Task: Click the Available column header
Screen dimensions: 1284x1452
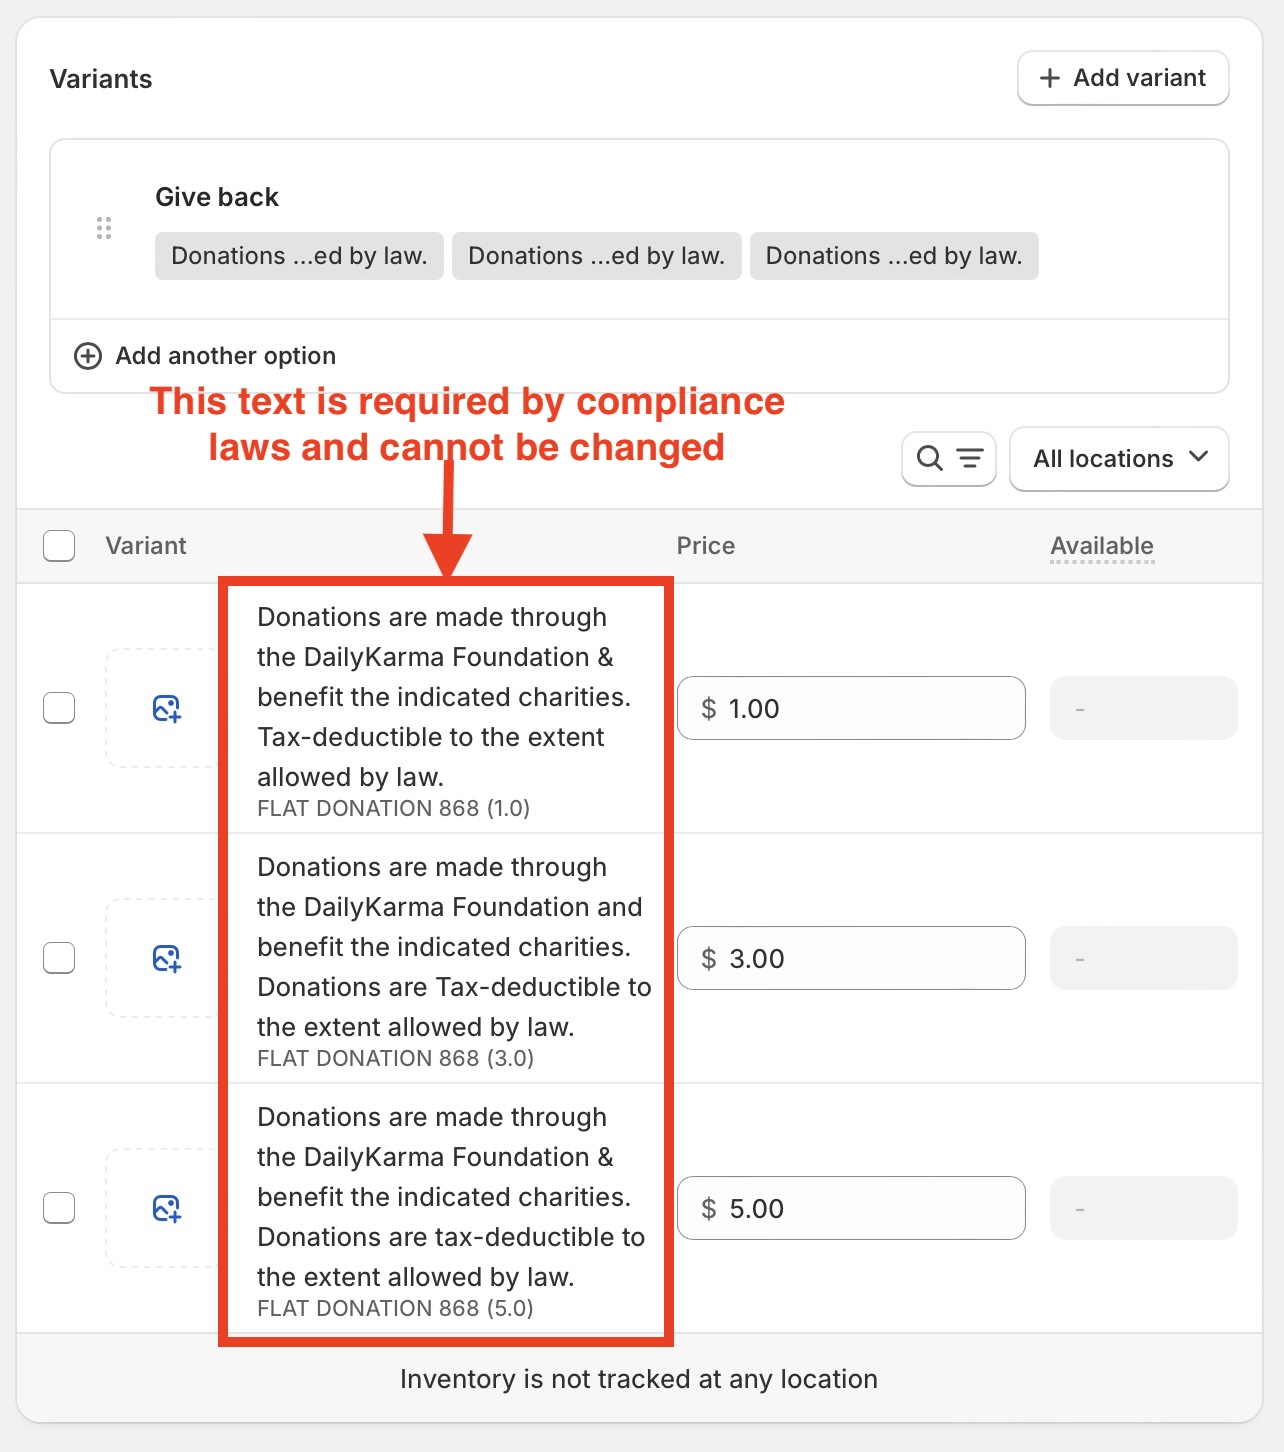Action: click(1102, 546)
